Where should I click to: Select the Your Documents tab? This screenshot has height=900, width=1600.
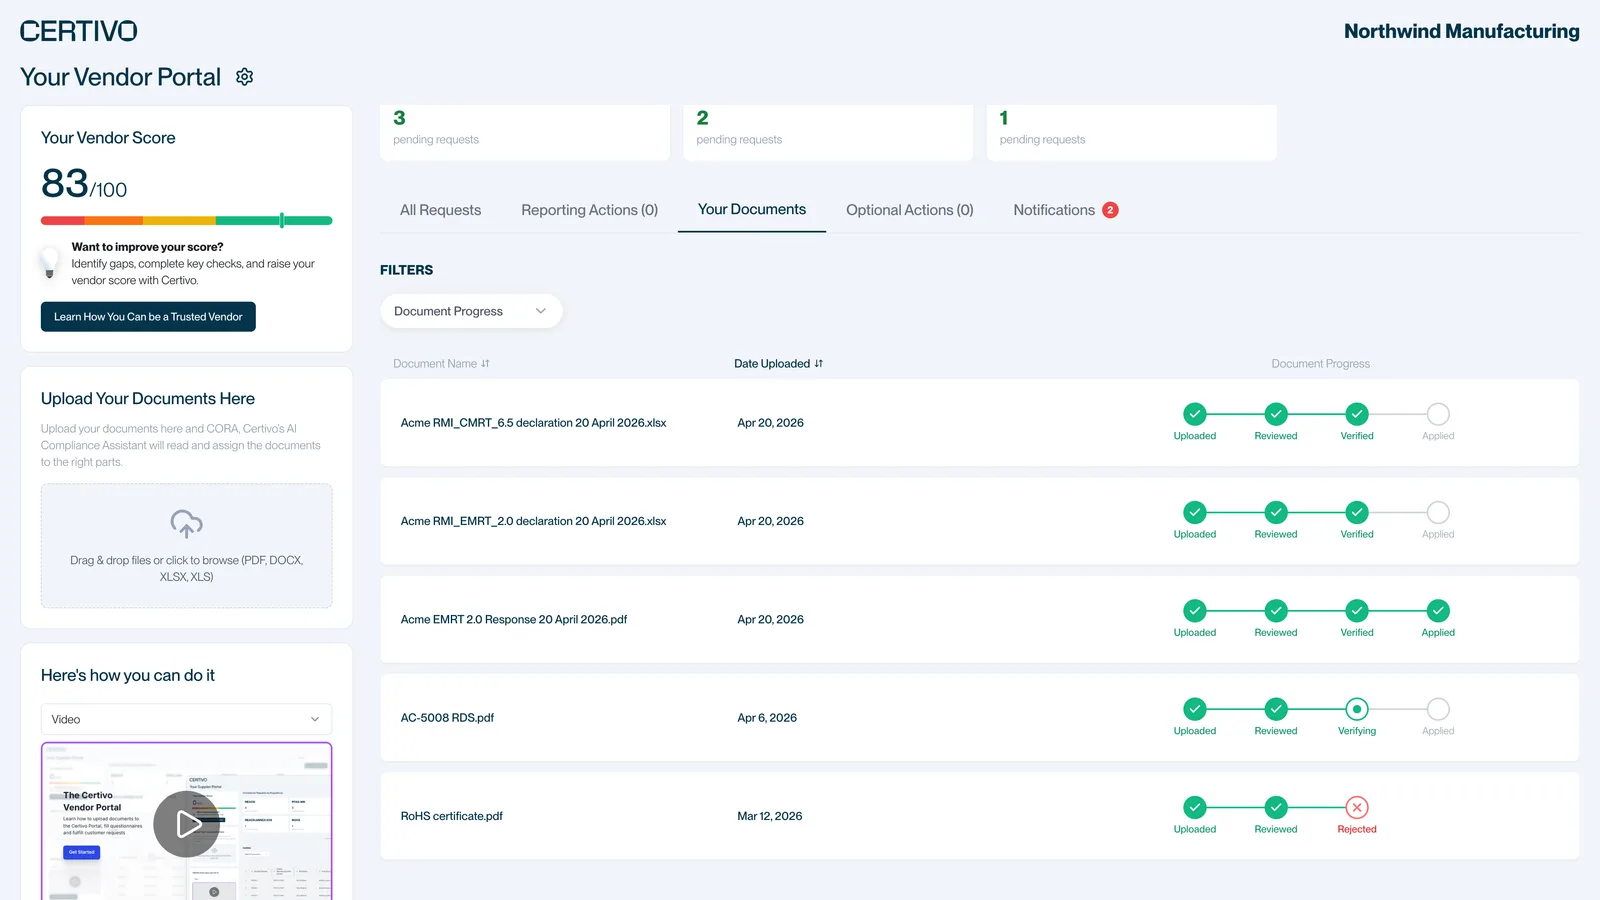click(x=752, y=209)
